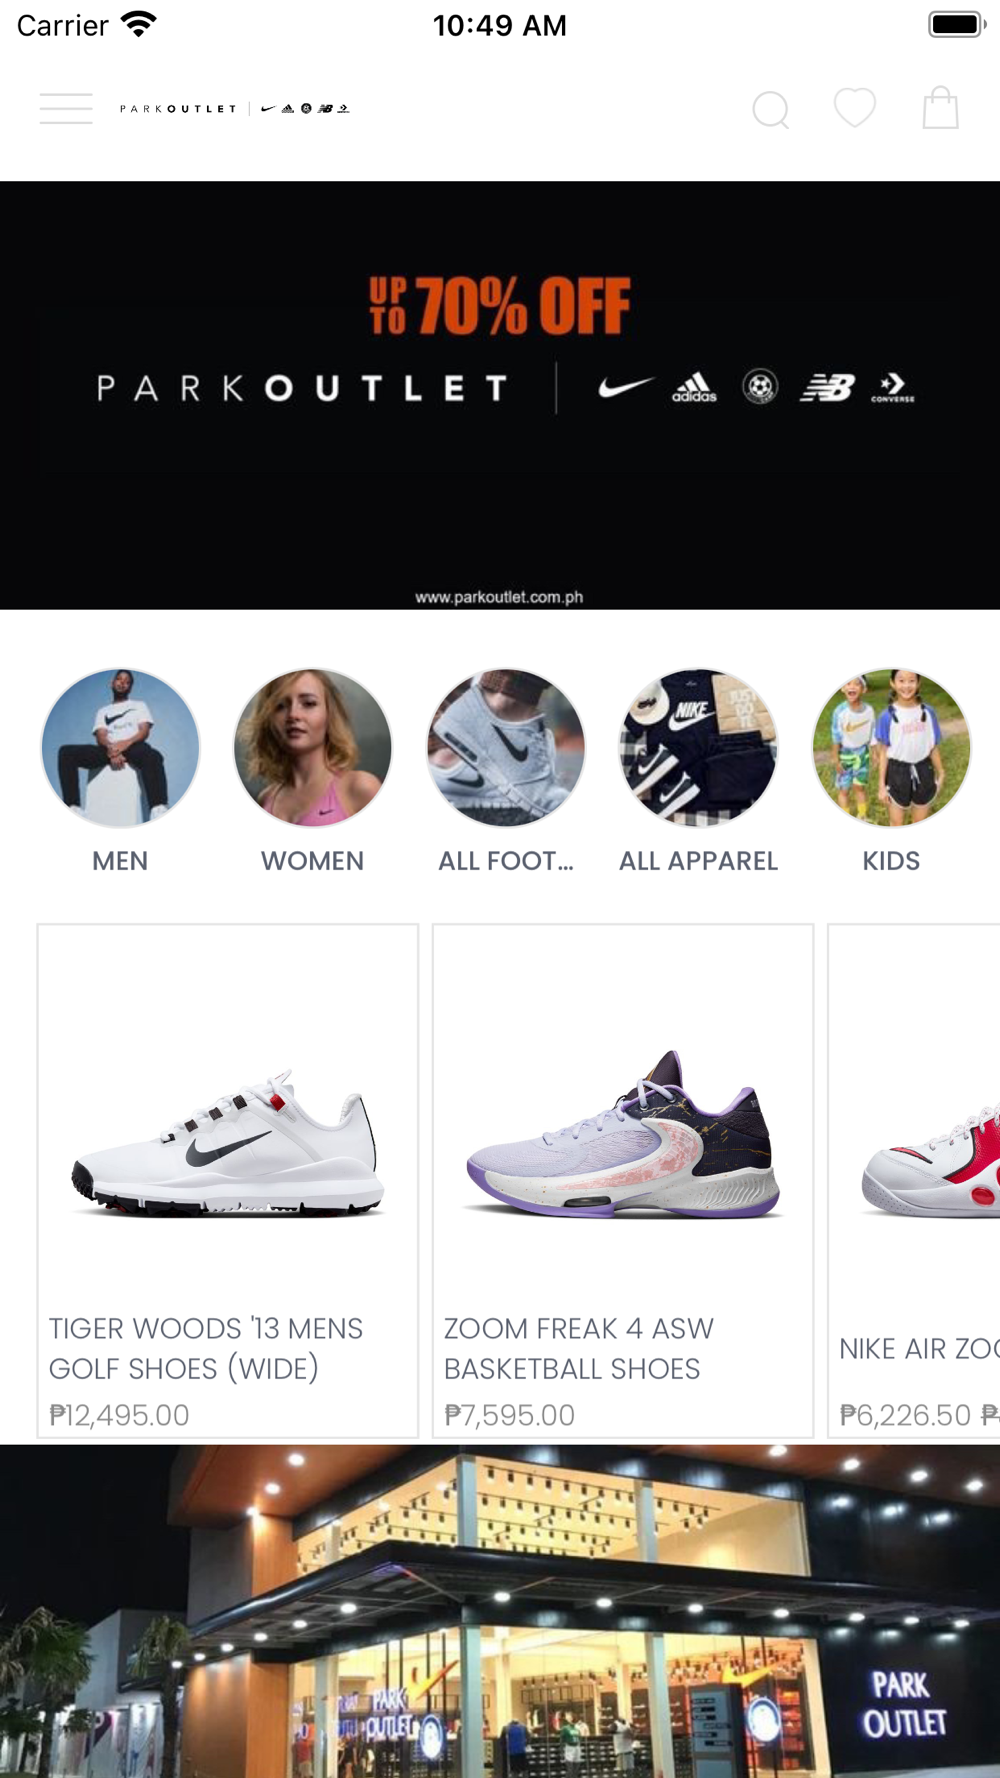Open the Nike Air Zoom product card
The height and width of the screenshot is (1778, 1000).
[x=914, y=1181]
